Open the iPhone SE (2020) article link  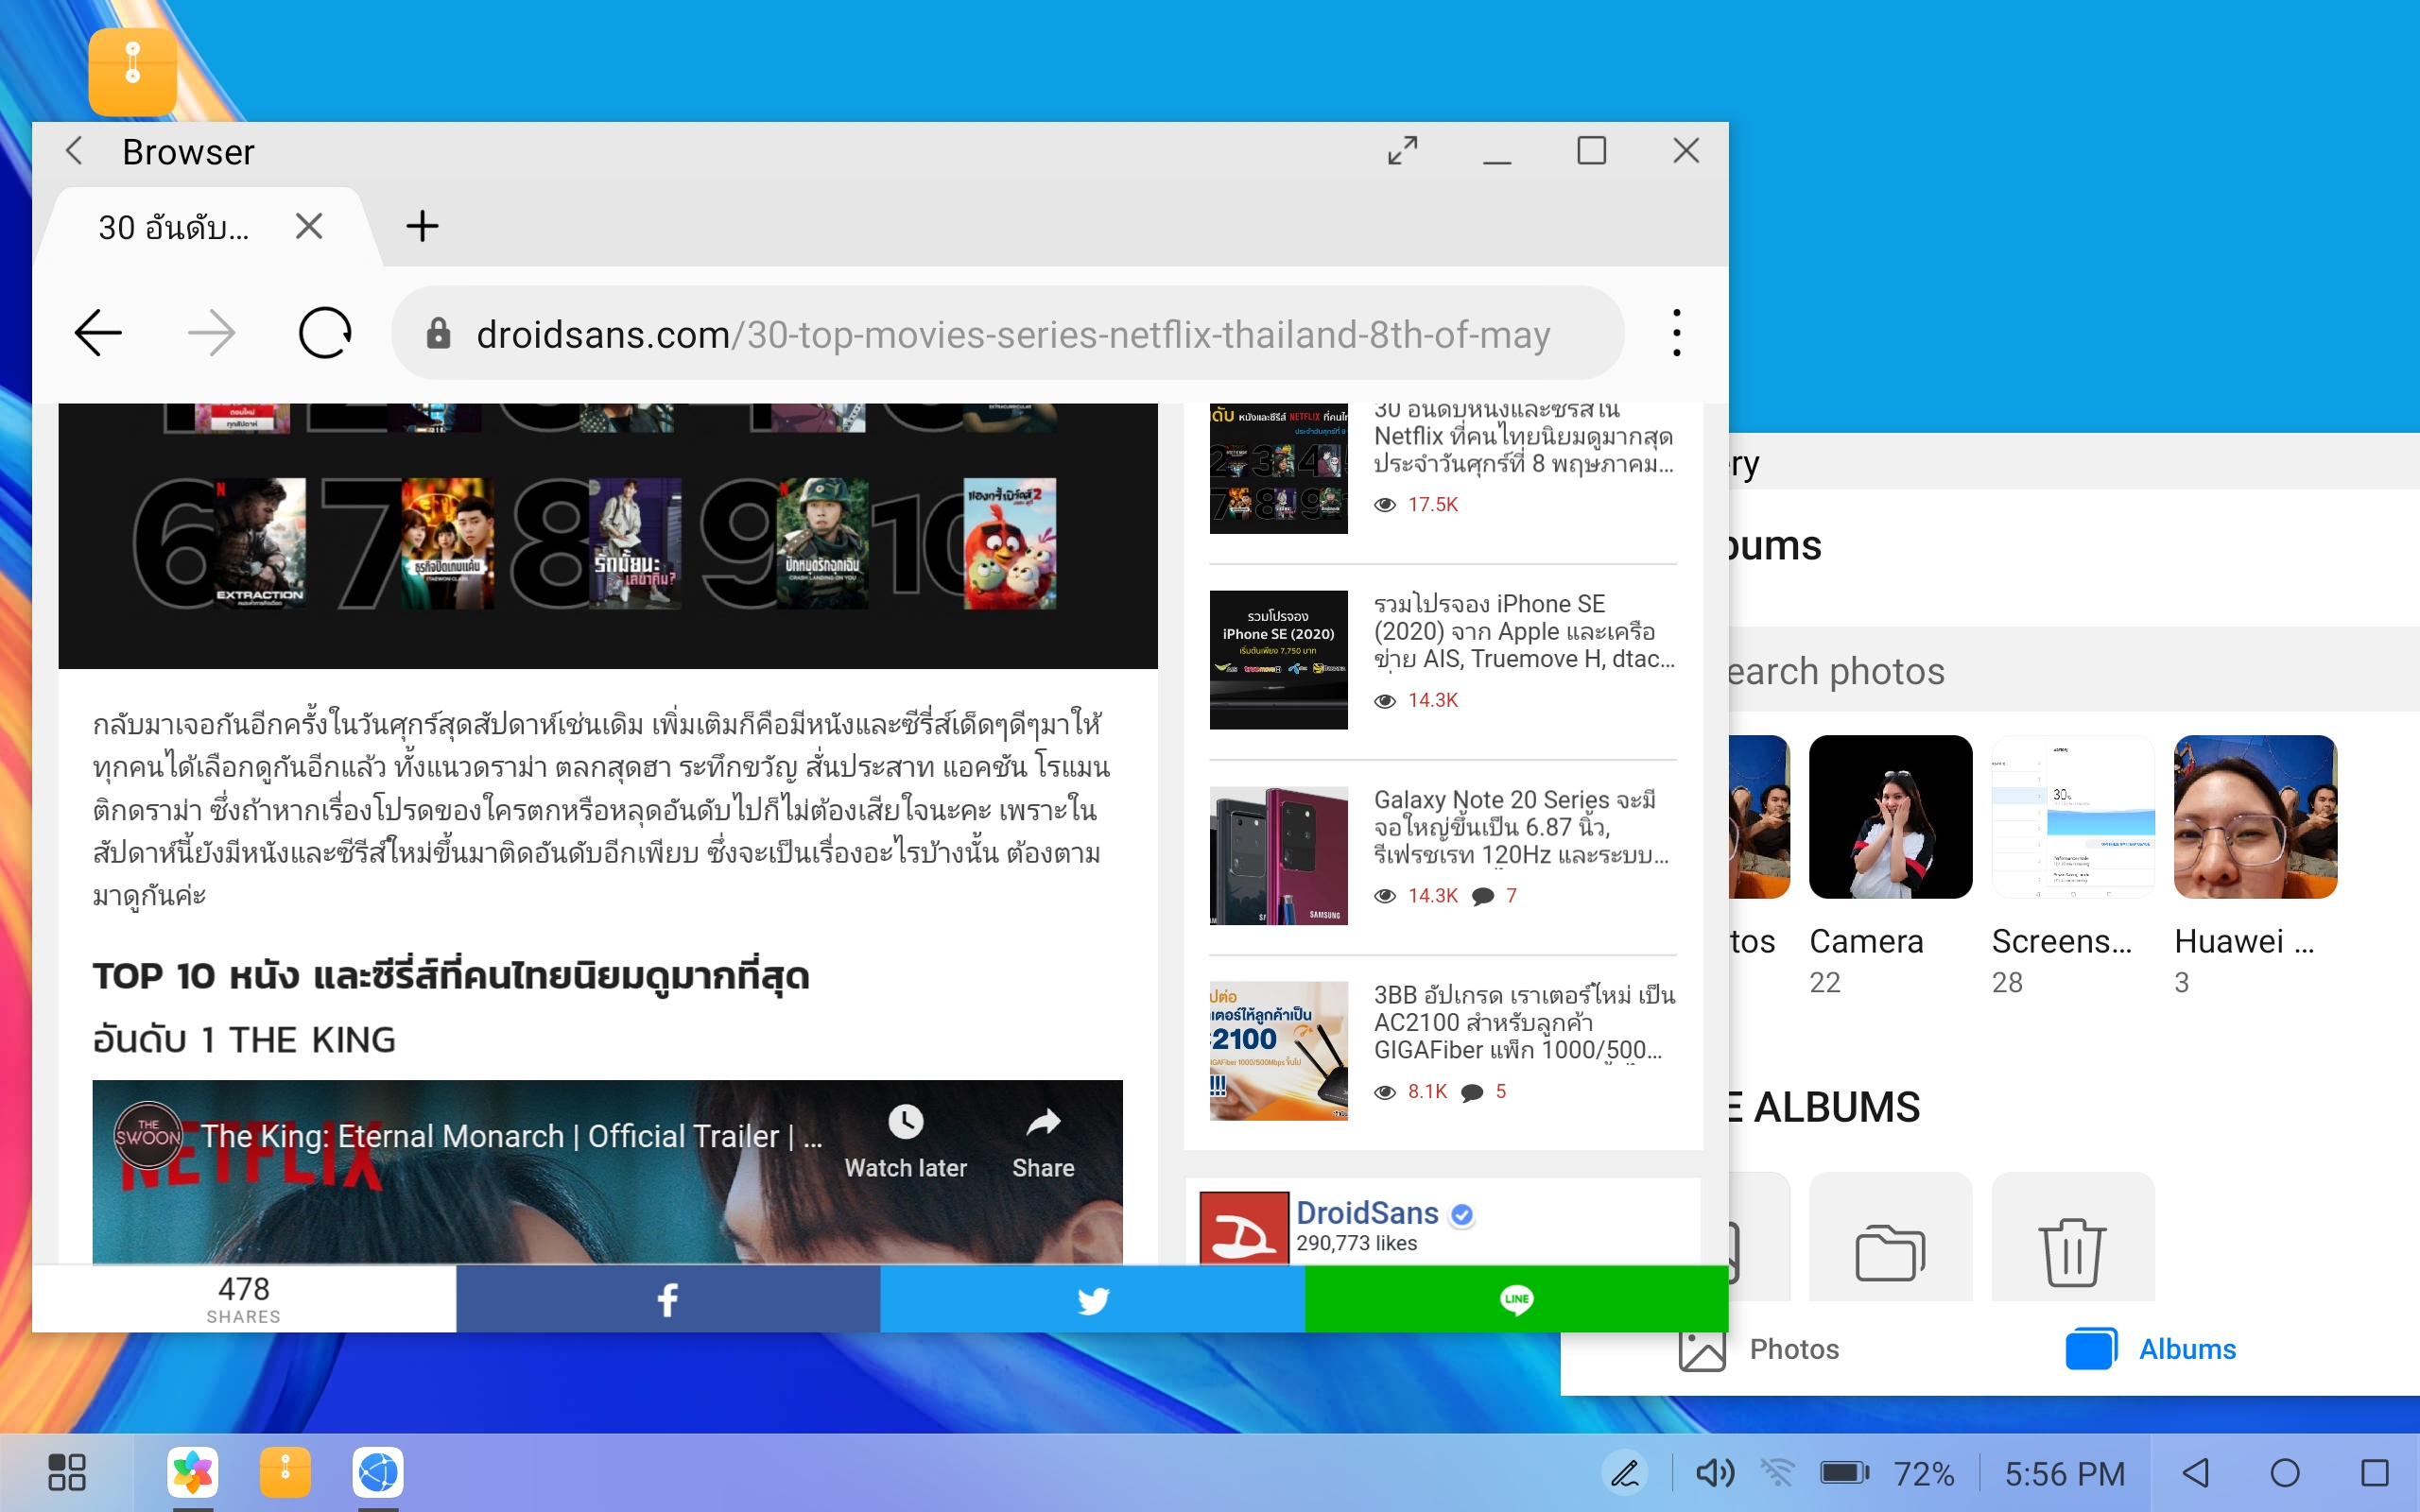click(x=1524, y=631)
